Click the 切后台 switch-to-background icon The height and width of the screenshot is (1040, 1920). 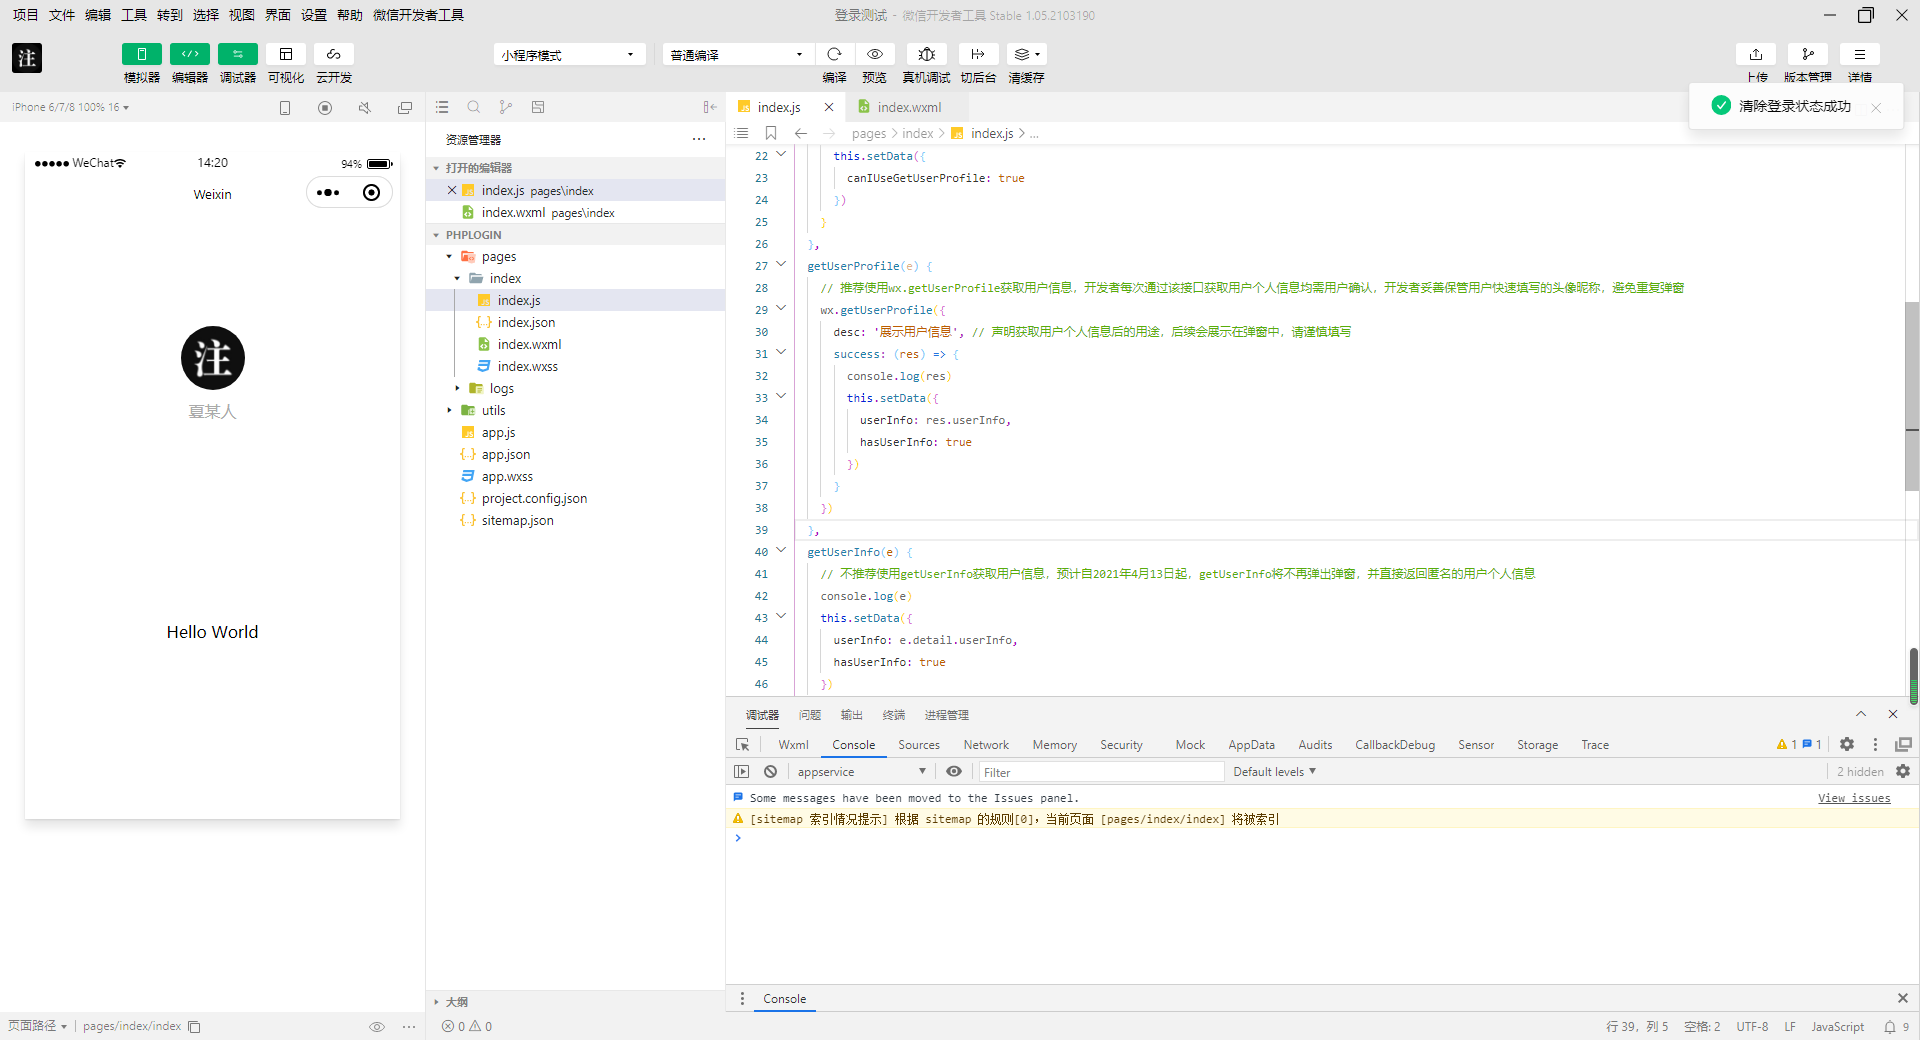(978, 54)
